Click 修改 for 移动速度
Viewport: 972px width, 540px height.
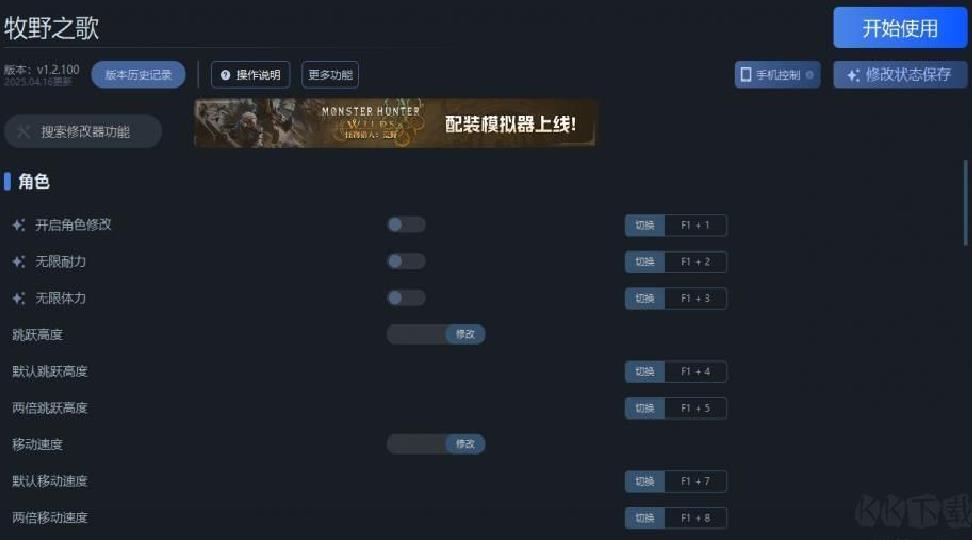pyautogui.click(x=465, y=444)
